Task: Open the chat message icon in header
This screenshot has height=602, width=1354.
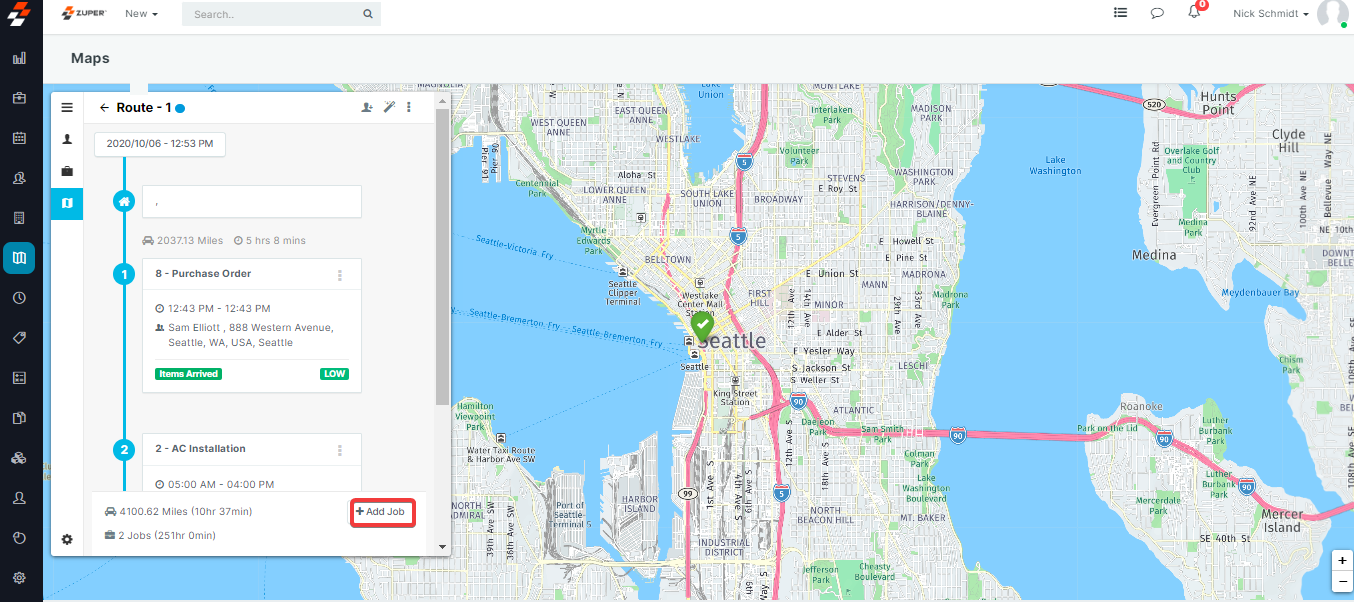Action: (1157, 14)
